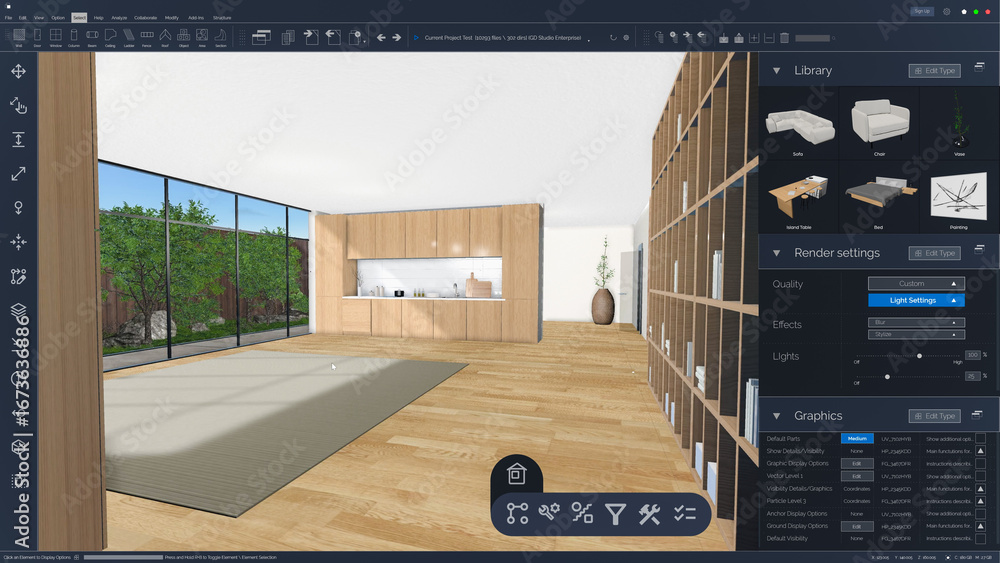Click the wrench and gear icon in floating toolbar
Viewport: 1000px width, 563px height.
coord(549,512)
